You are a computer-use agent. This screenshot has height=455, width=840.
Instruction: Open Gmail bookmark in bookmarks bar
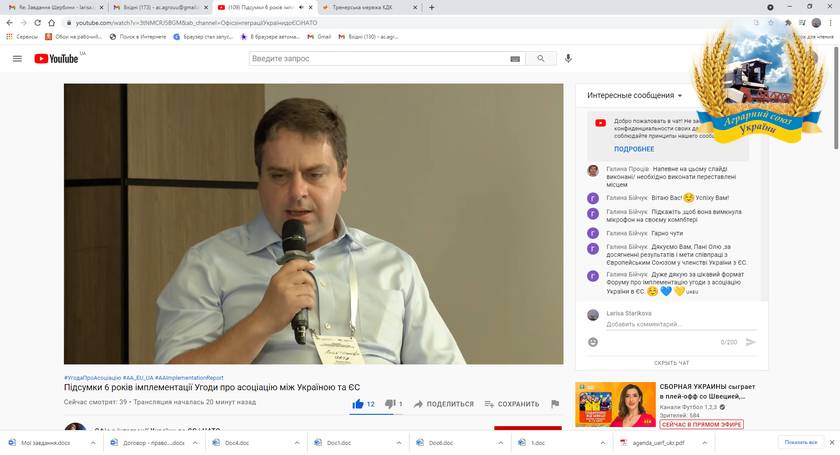click(319, 37)
